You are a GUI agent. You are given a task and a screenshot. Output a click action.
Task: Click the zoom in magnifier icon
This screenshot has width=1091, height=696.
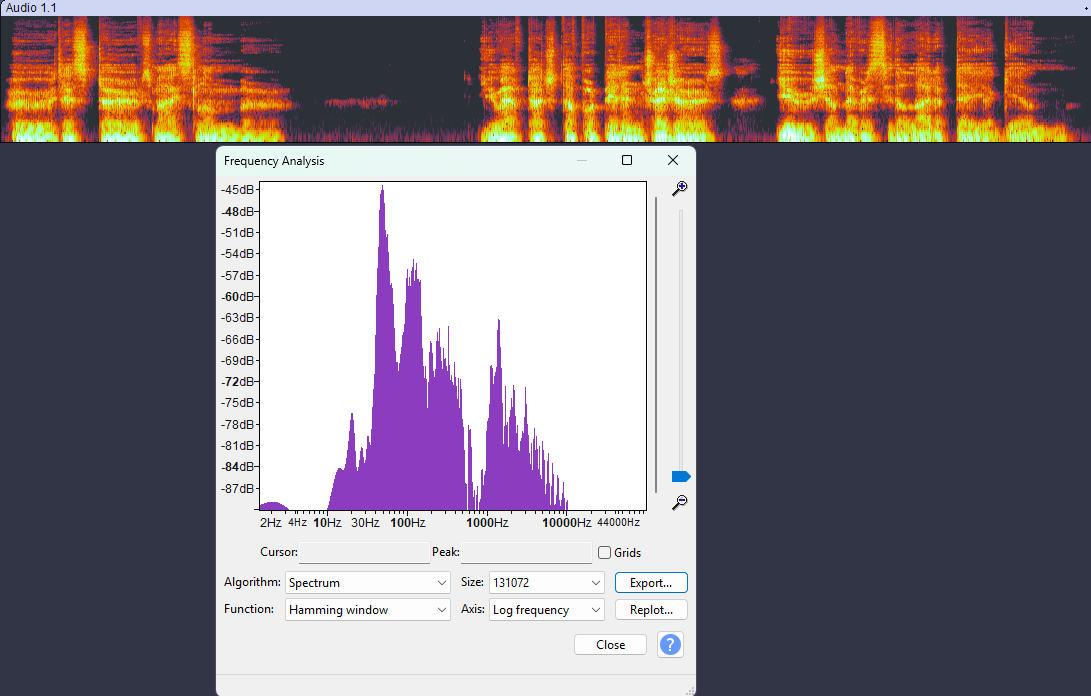(x=680, y=188)
